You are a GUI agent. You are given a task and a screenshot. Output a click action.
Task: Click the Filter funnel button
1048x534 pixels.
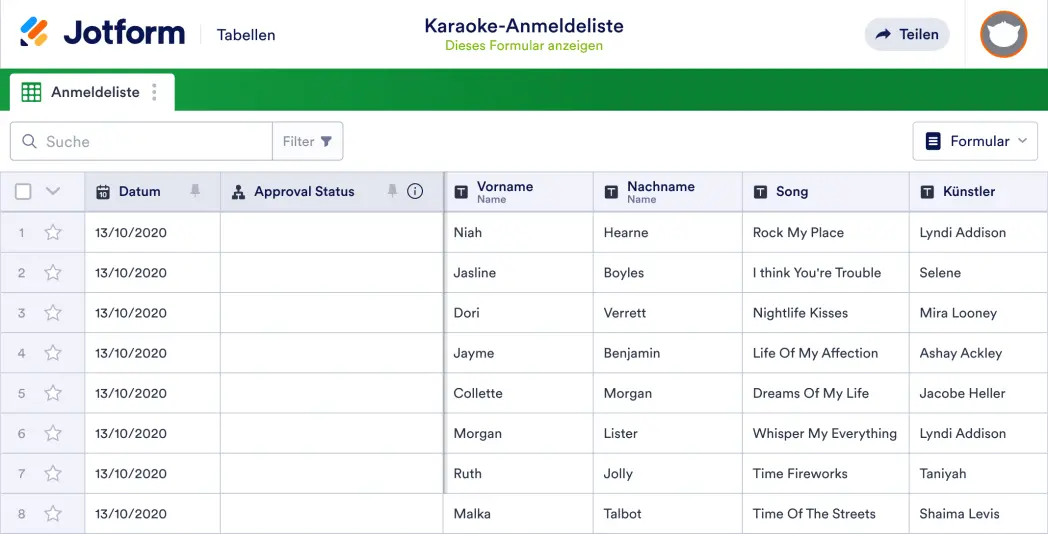[307, 141]
